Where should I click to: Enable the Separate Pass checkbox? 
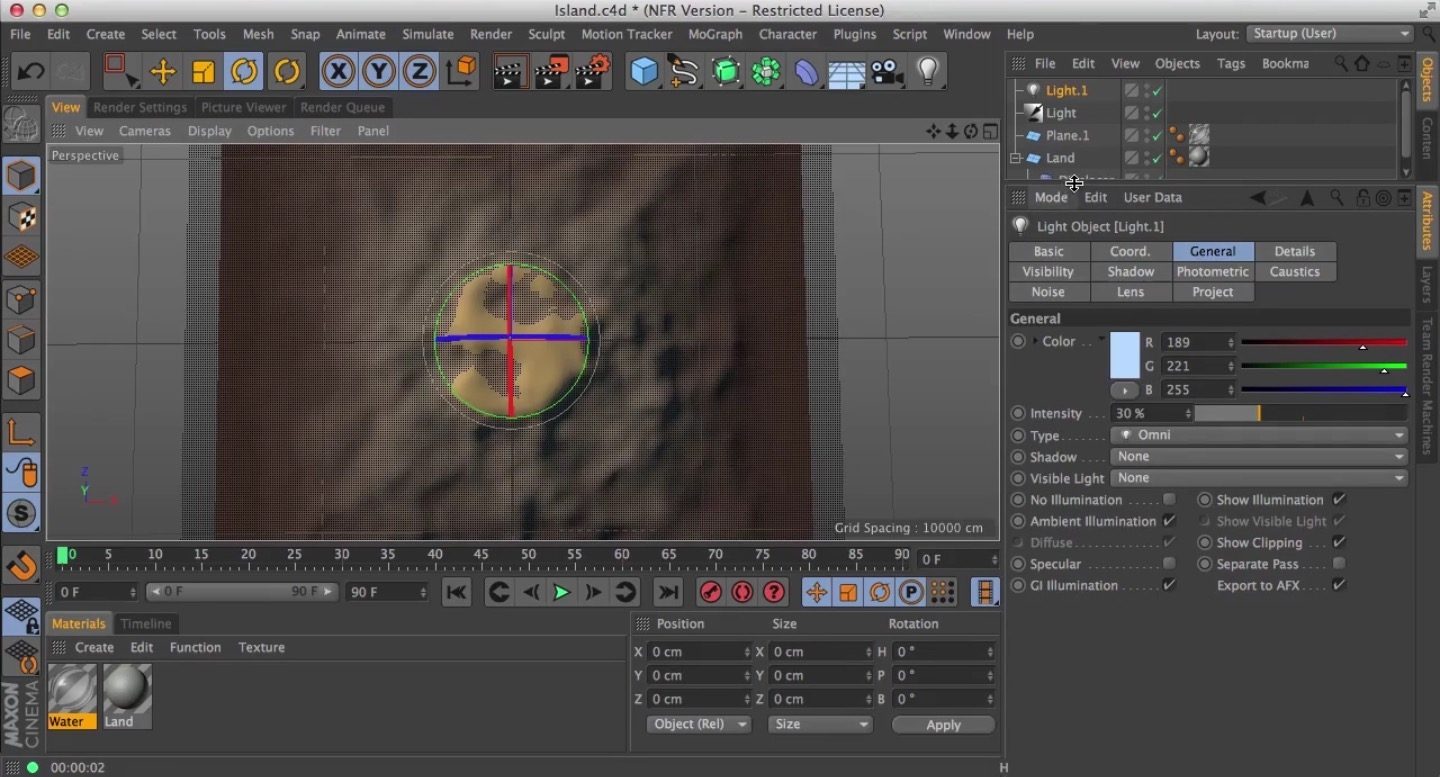tap(1339, 564)
